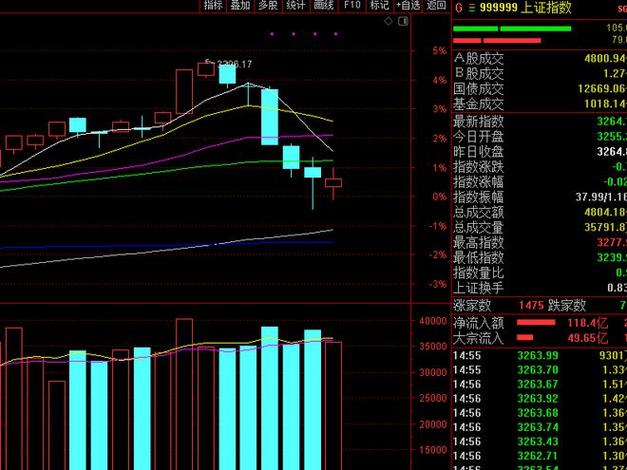Click the red G icon in header
The image size is (627, 470).
(x=459, y=8)
